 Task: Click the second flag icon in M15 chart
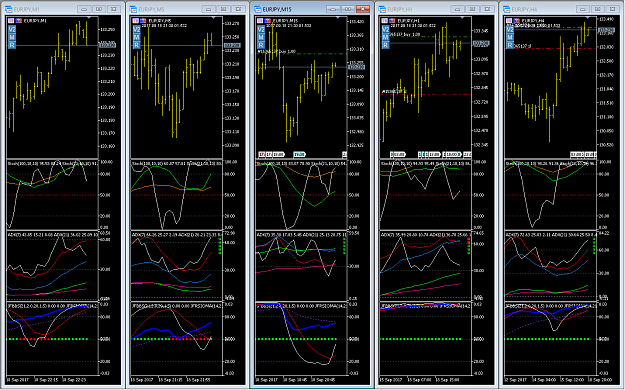point(267,21)
